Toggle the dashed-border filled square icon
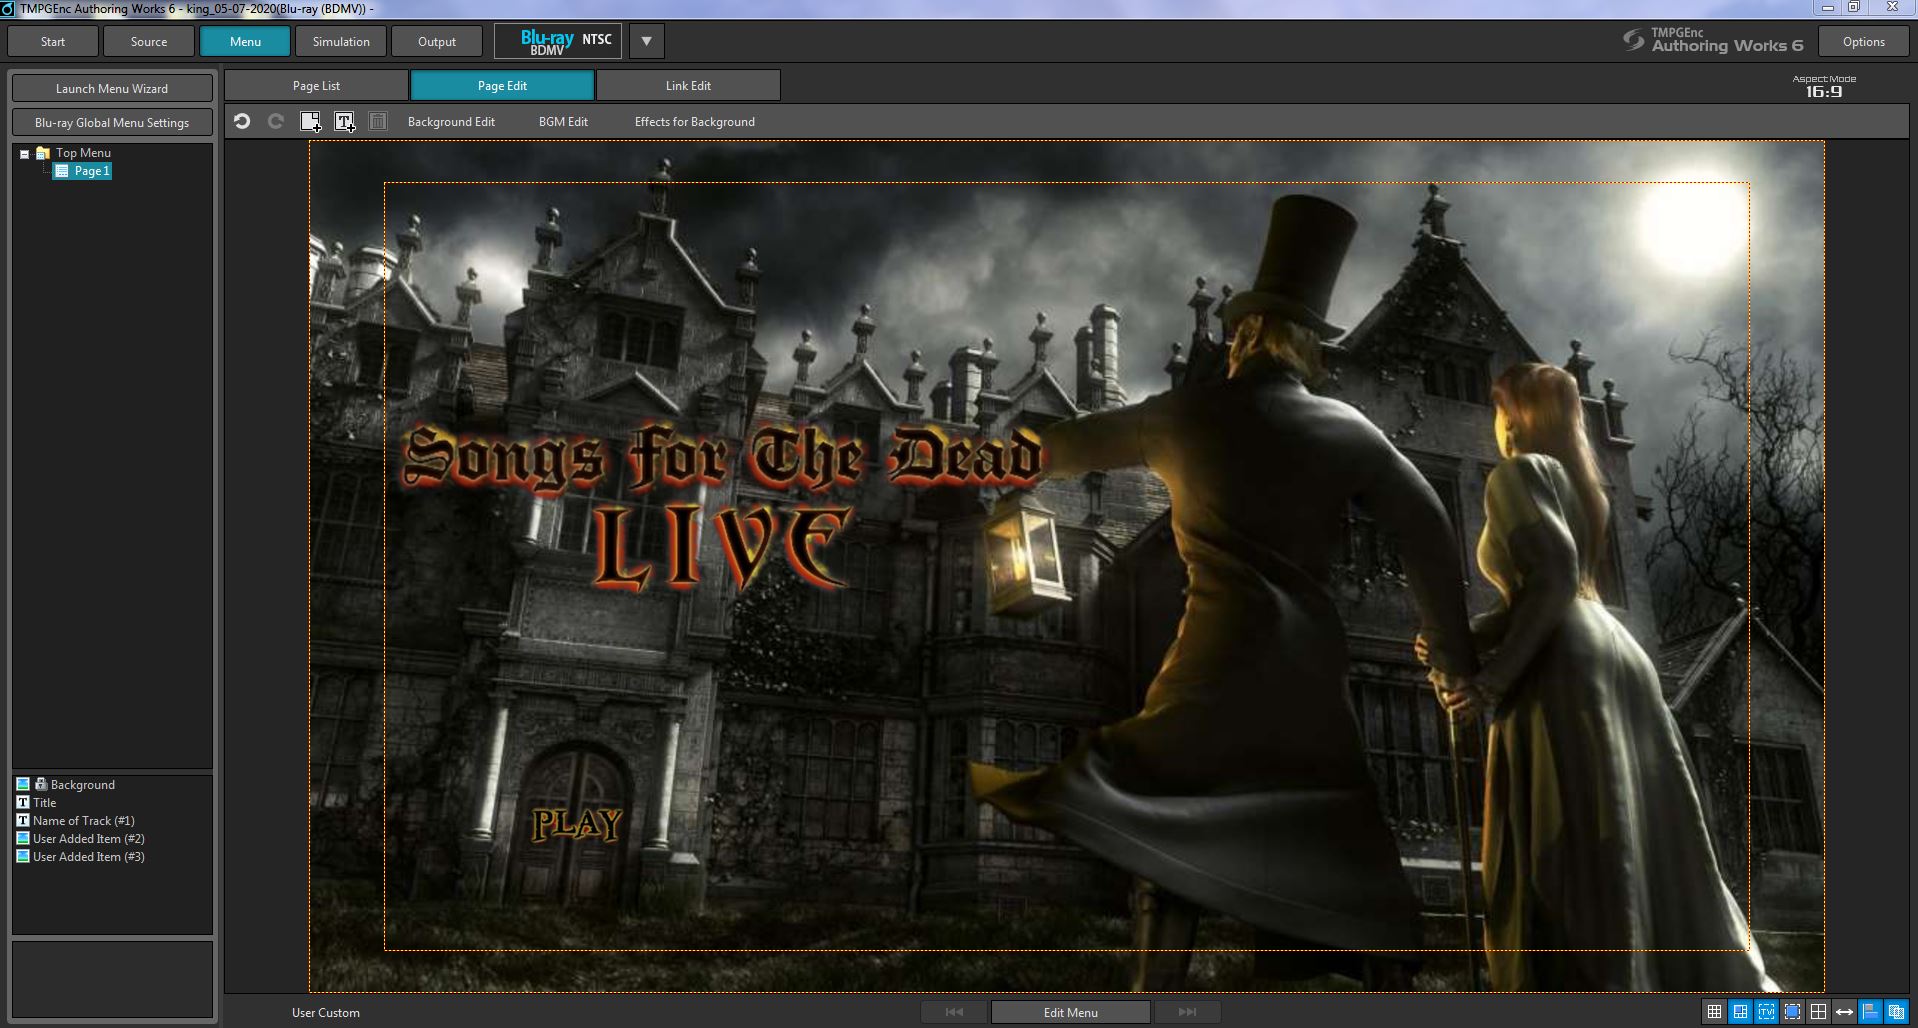The height and width of the screenshot is (1028, 1918). tap(1792, 1012)
